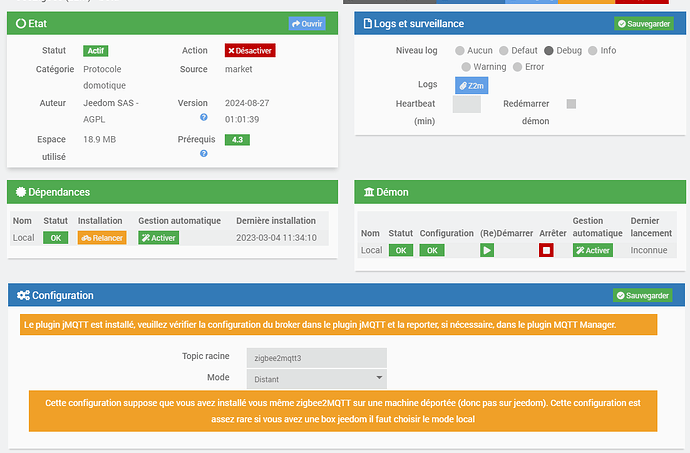Click the Jeedom SAS - AGPL author text
The width and height of the screenshot is (690, 453).
tap(111, 111)
